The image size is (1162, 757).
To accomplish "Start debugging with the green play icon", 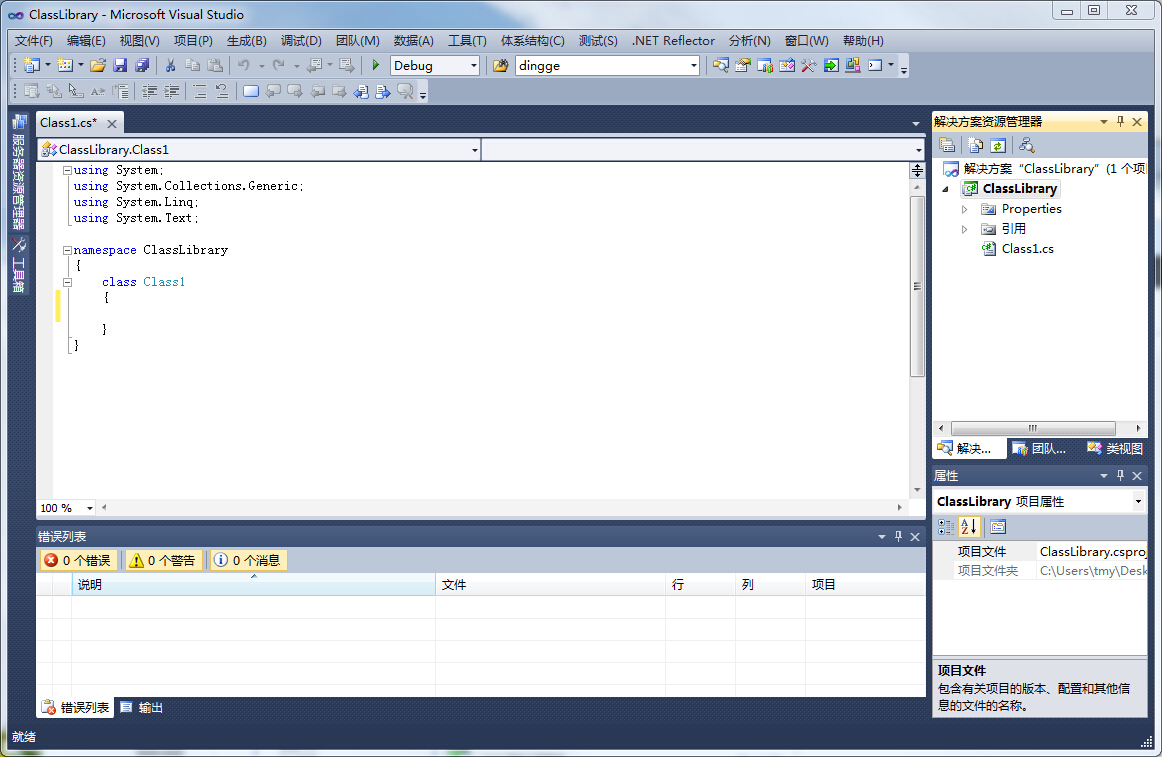I will click(376, 65).
